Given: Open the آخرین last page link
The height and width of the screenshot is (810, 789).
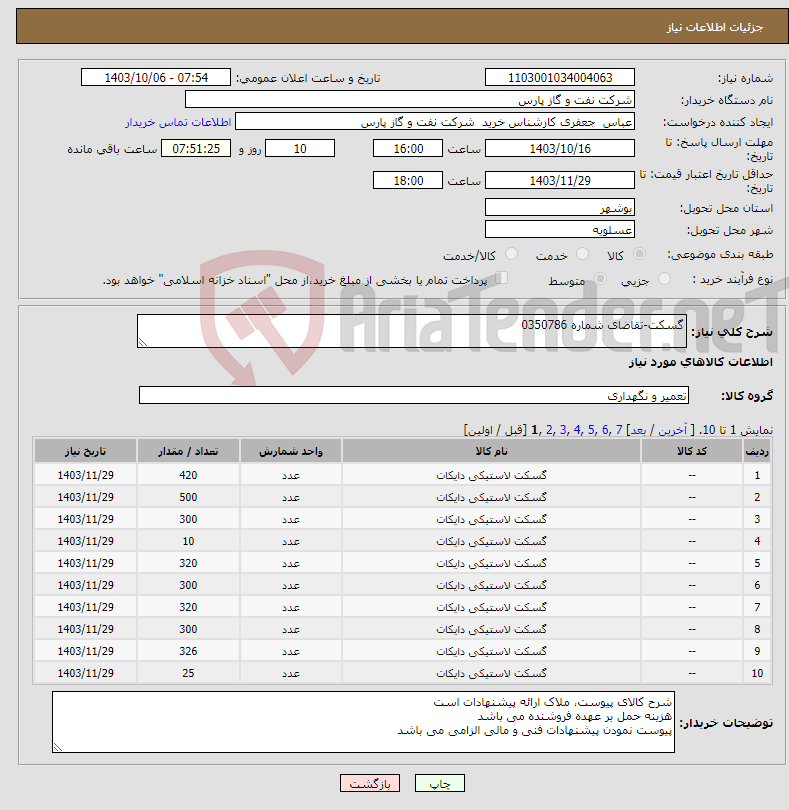Looking at the screenshot, I should coord(673,430).
